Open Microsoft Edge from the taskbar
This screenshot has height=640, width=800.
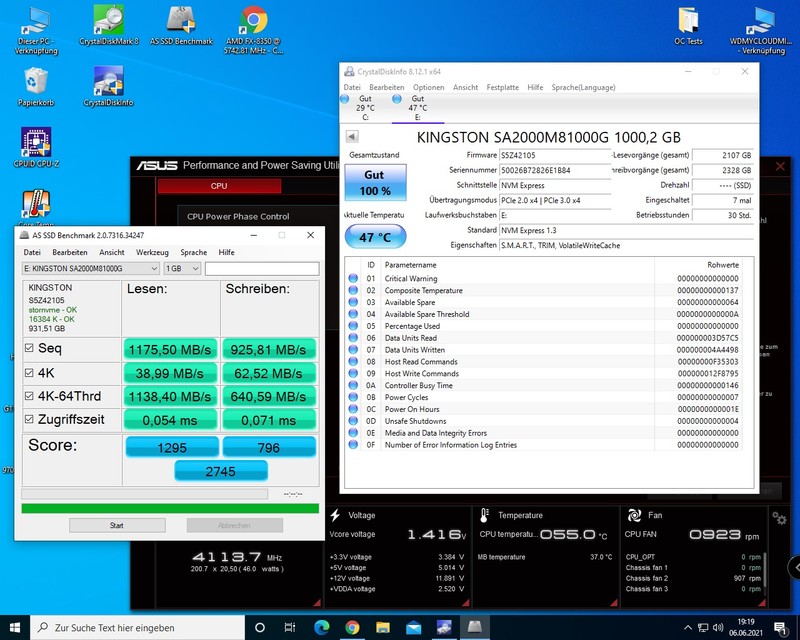click(322, 627)
